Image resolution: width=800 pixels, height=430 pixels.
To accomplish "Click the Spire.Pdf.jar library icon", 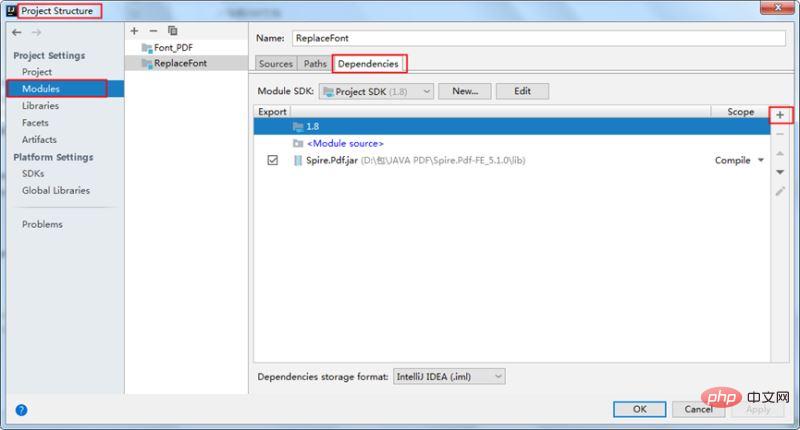I will (x=298, y=161).
